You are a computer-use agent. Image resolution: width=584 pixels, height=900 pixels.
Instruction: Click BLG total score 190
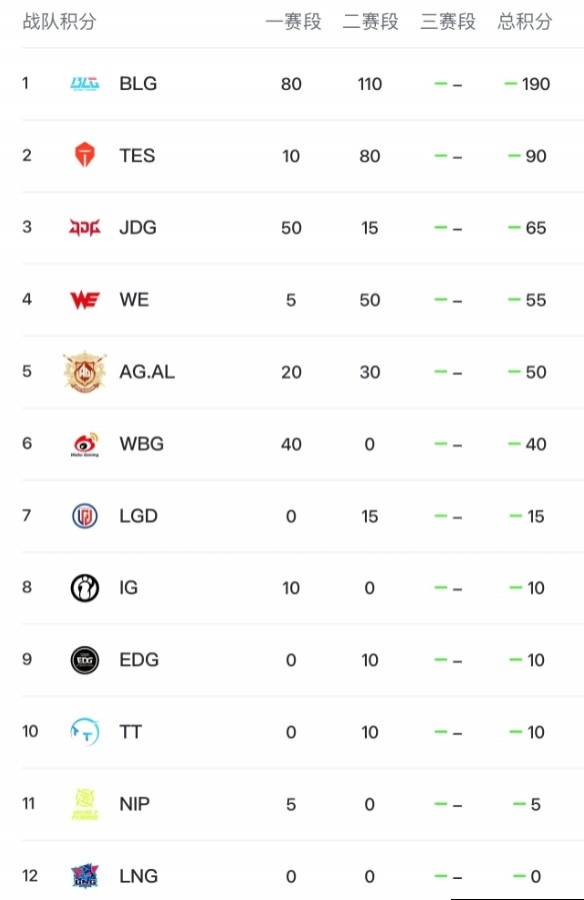(536, 84)
